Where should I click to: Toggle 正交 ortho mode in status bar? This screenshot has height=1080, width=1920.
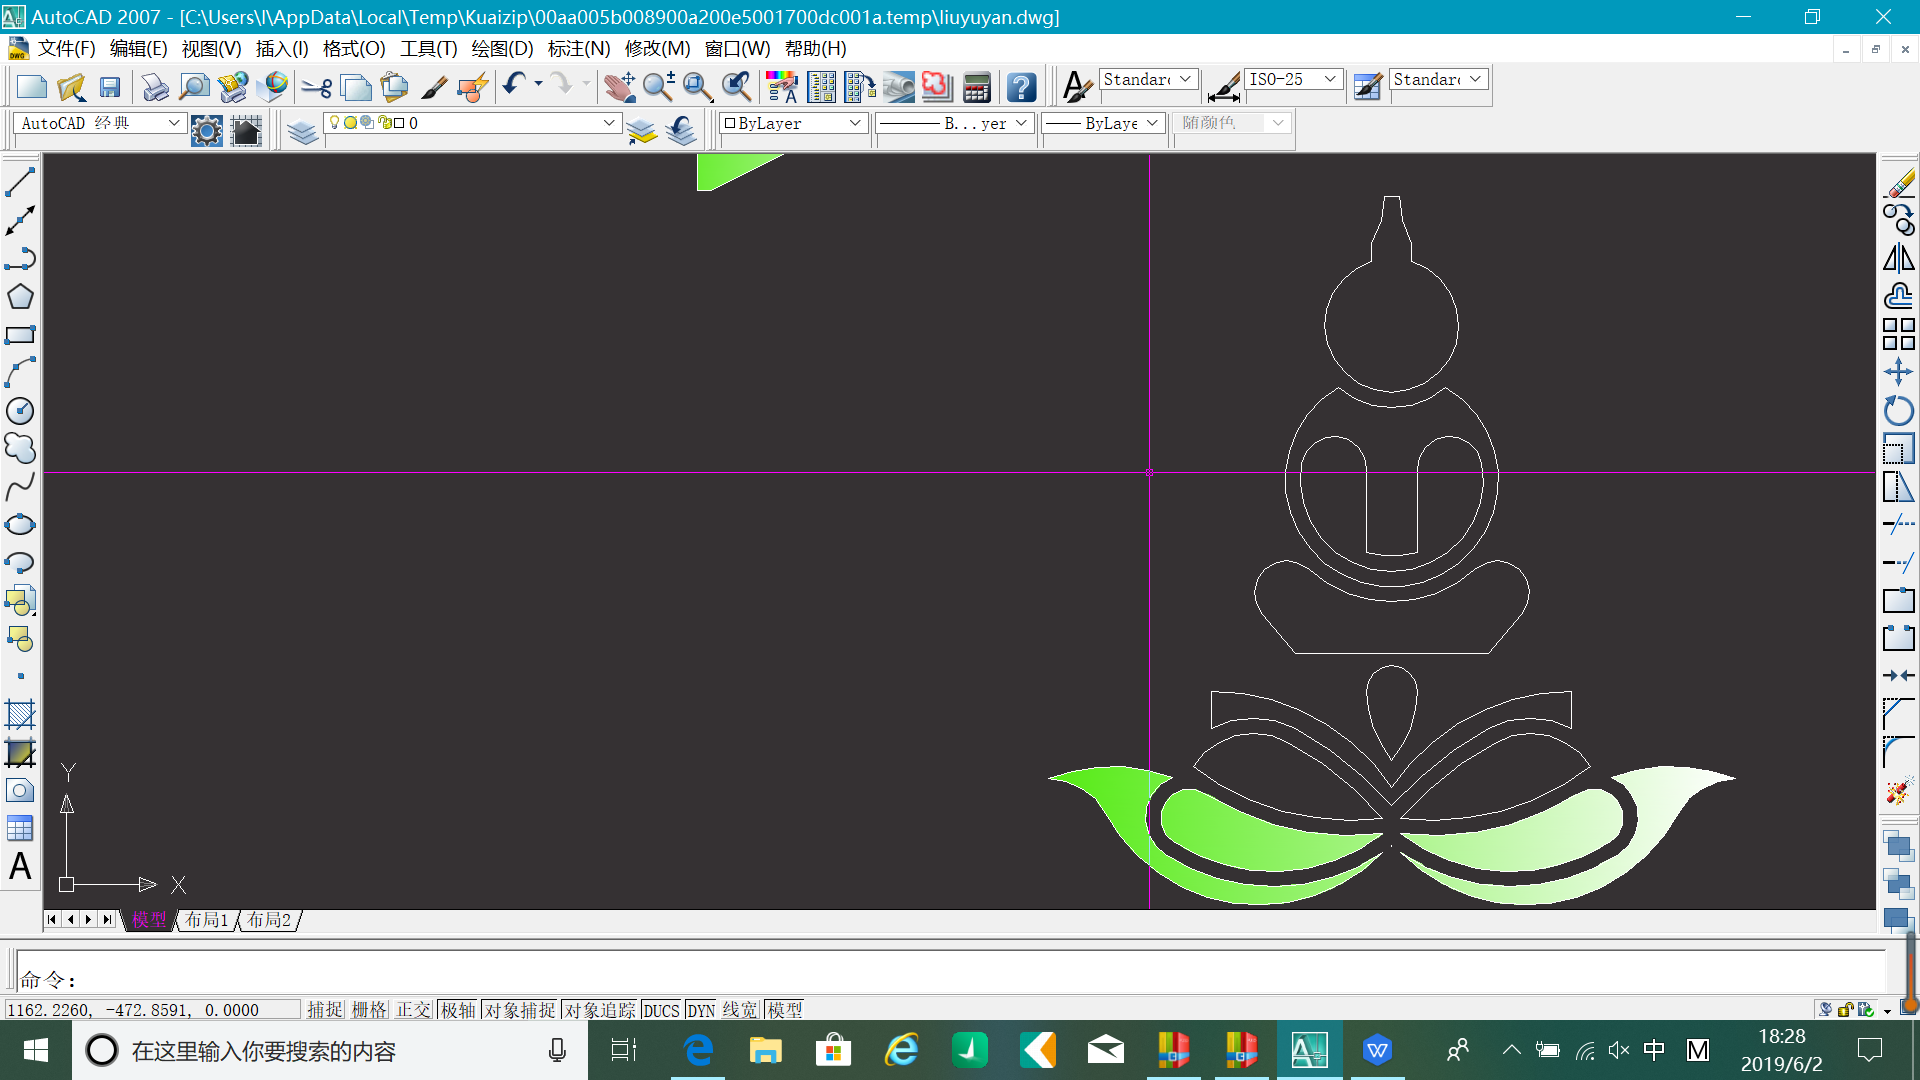[412, 1010]
